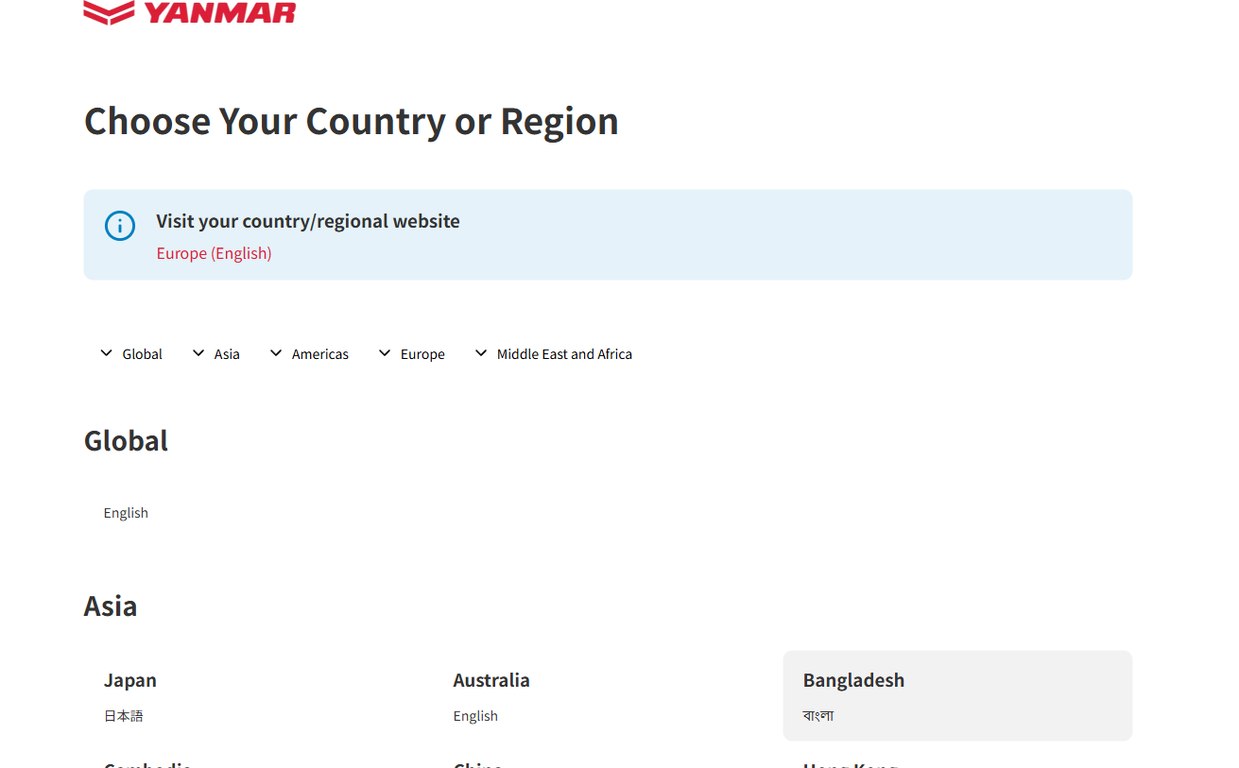Click the chevron beside Americas
The height and width of the screenshot is (768, 1239).
(x=276, y=353)
